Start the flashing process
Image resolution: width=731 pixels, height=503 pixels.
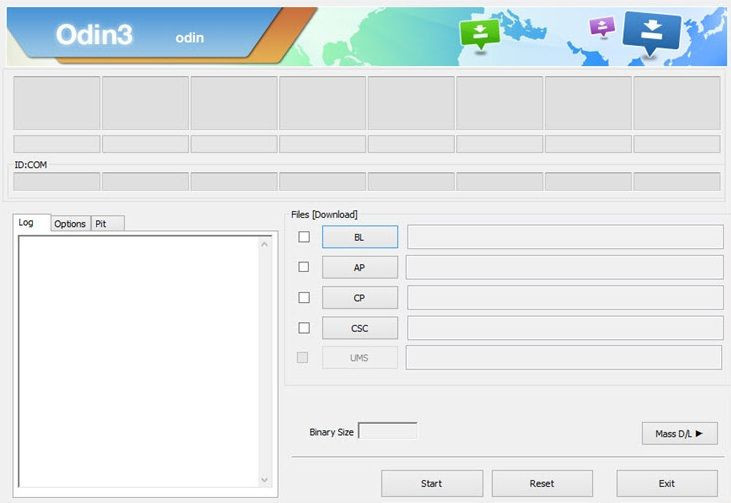point(432,483)
